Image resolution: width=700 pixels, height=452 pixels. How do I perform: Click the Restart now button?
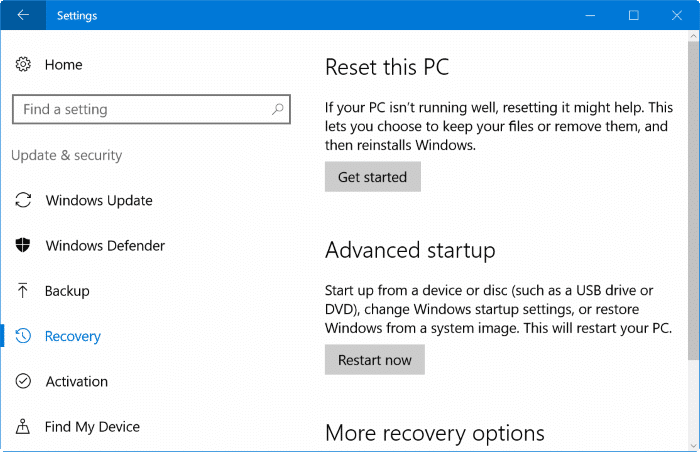(375, 360)
